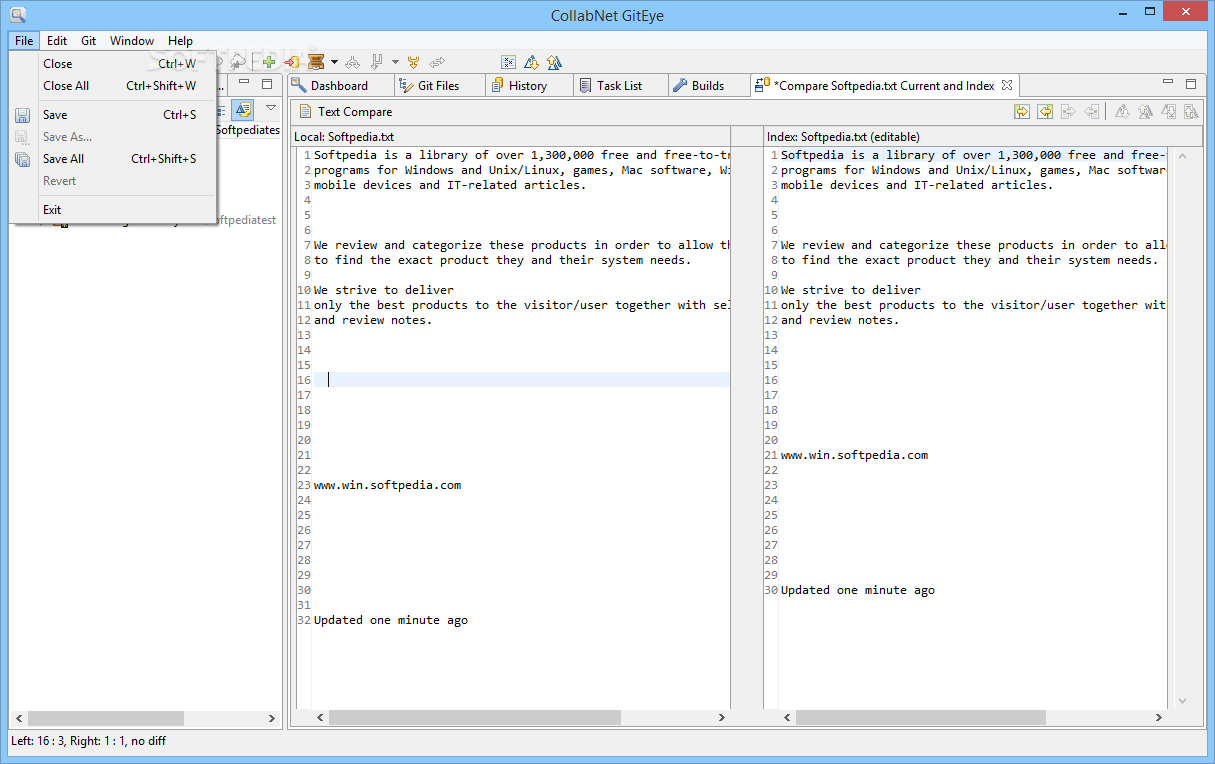
Task: Click the Index pane vertical scroll up arrow
Action: coord(1183,156)
